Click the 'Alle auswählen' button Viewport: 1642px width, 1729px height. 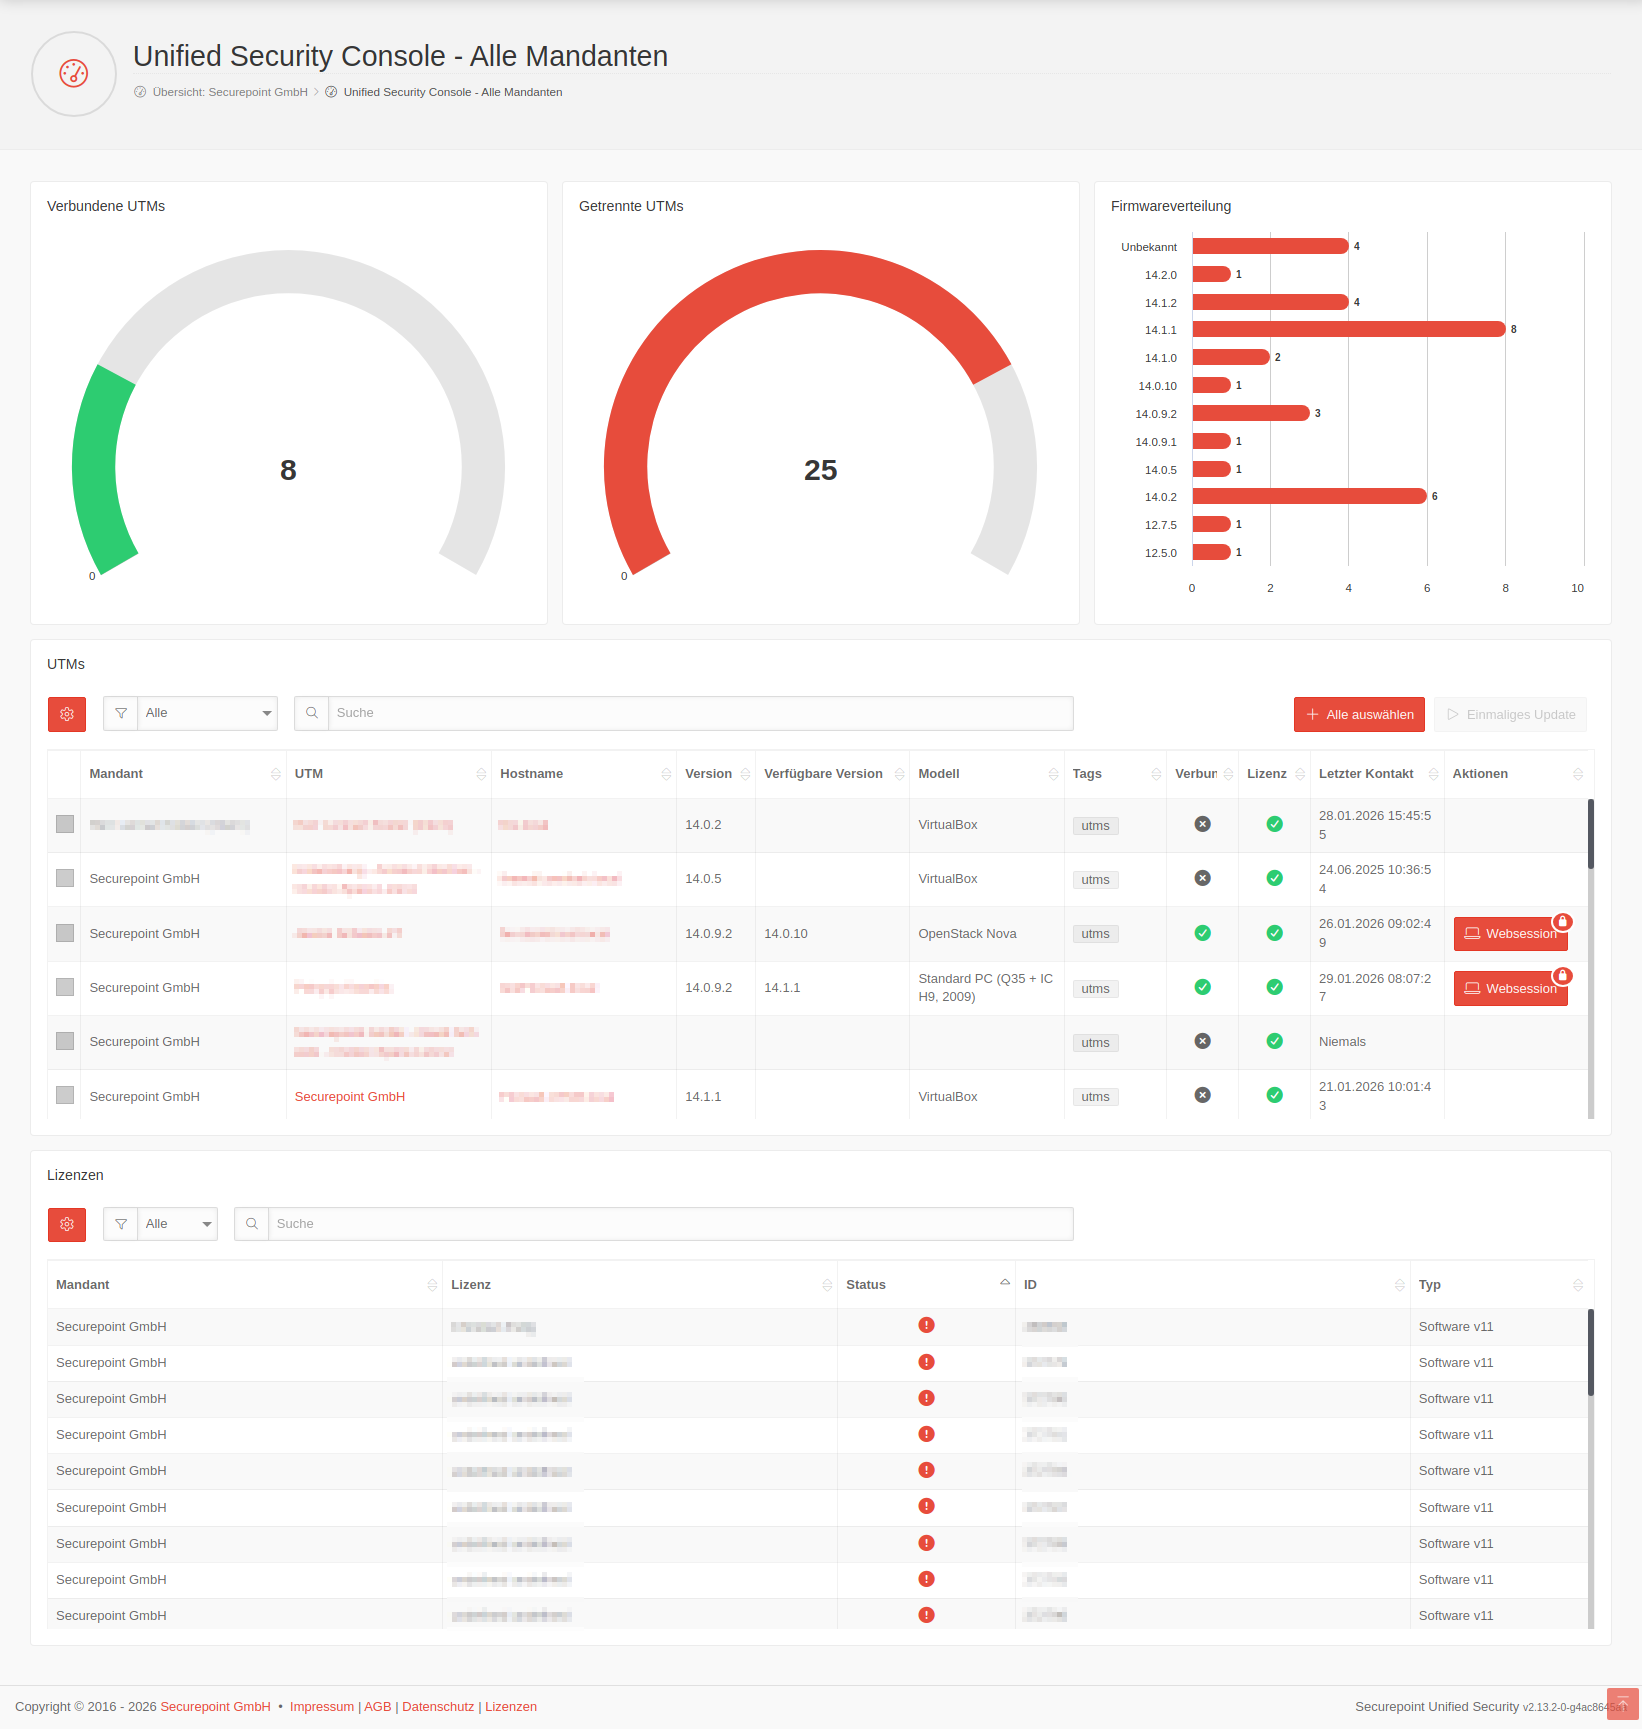tap(1359, 714)
